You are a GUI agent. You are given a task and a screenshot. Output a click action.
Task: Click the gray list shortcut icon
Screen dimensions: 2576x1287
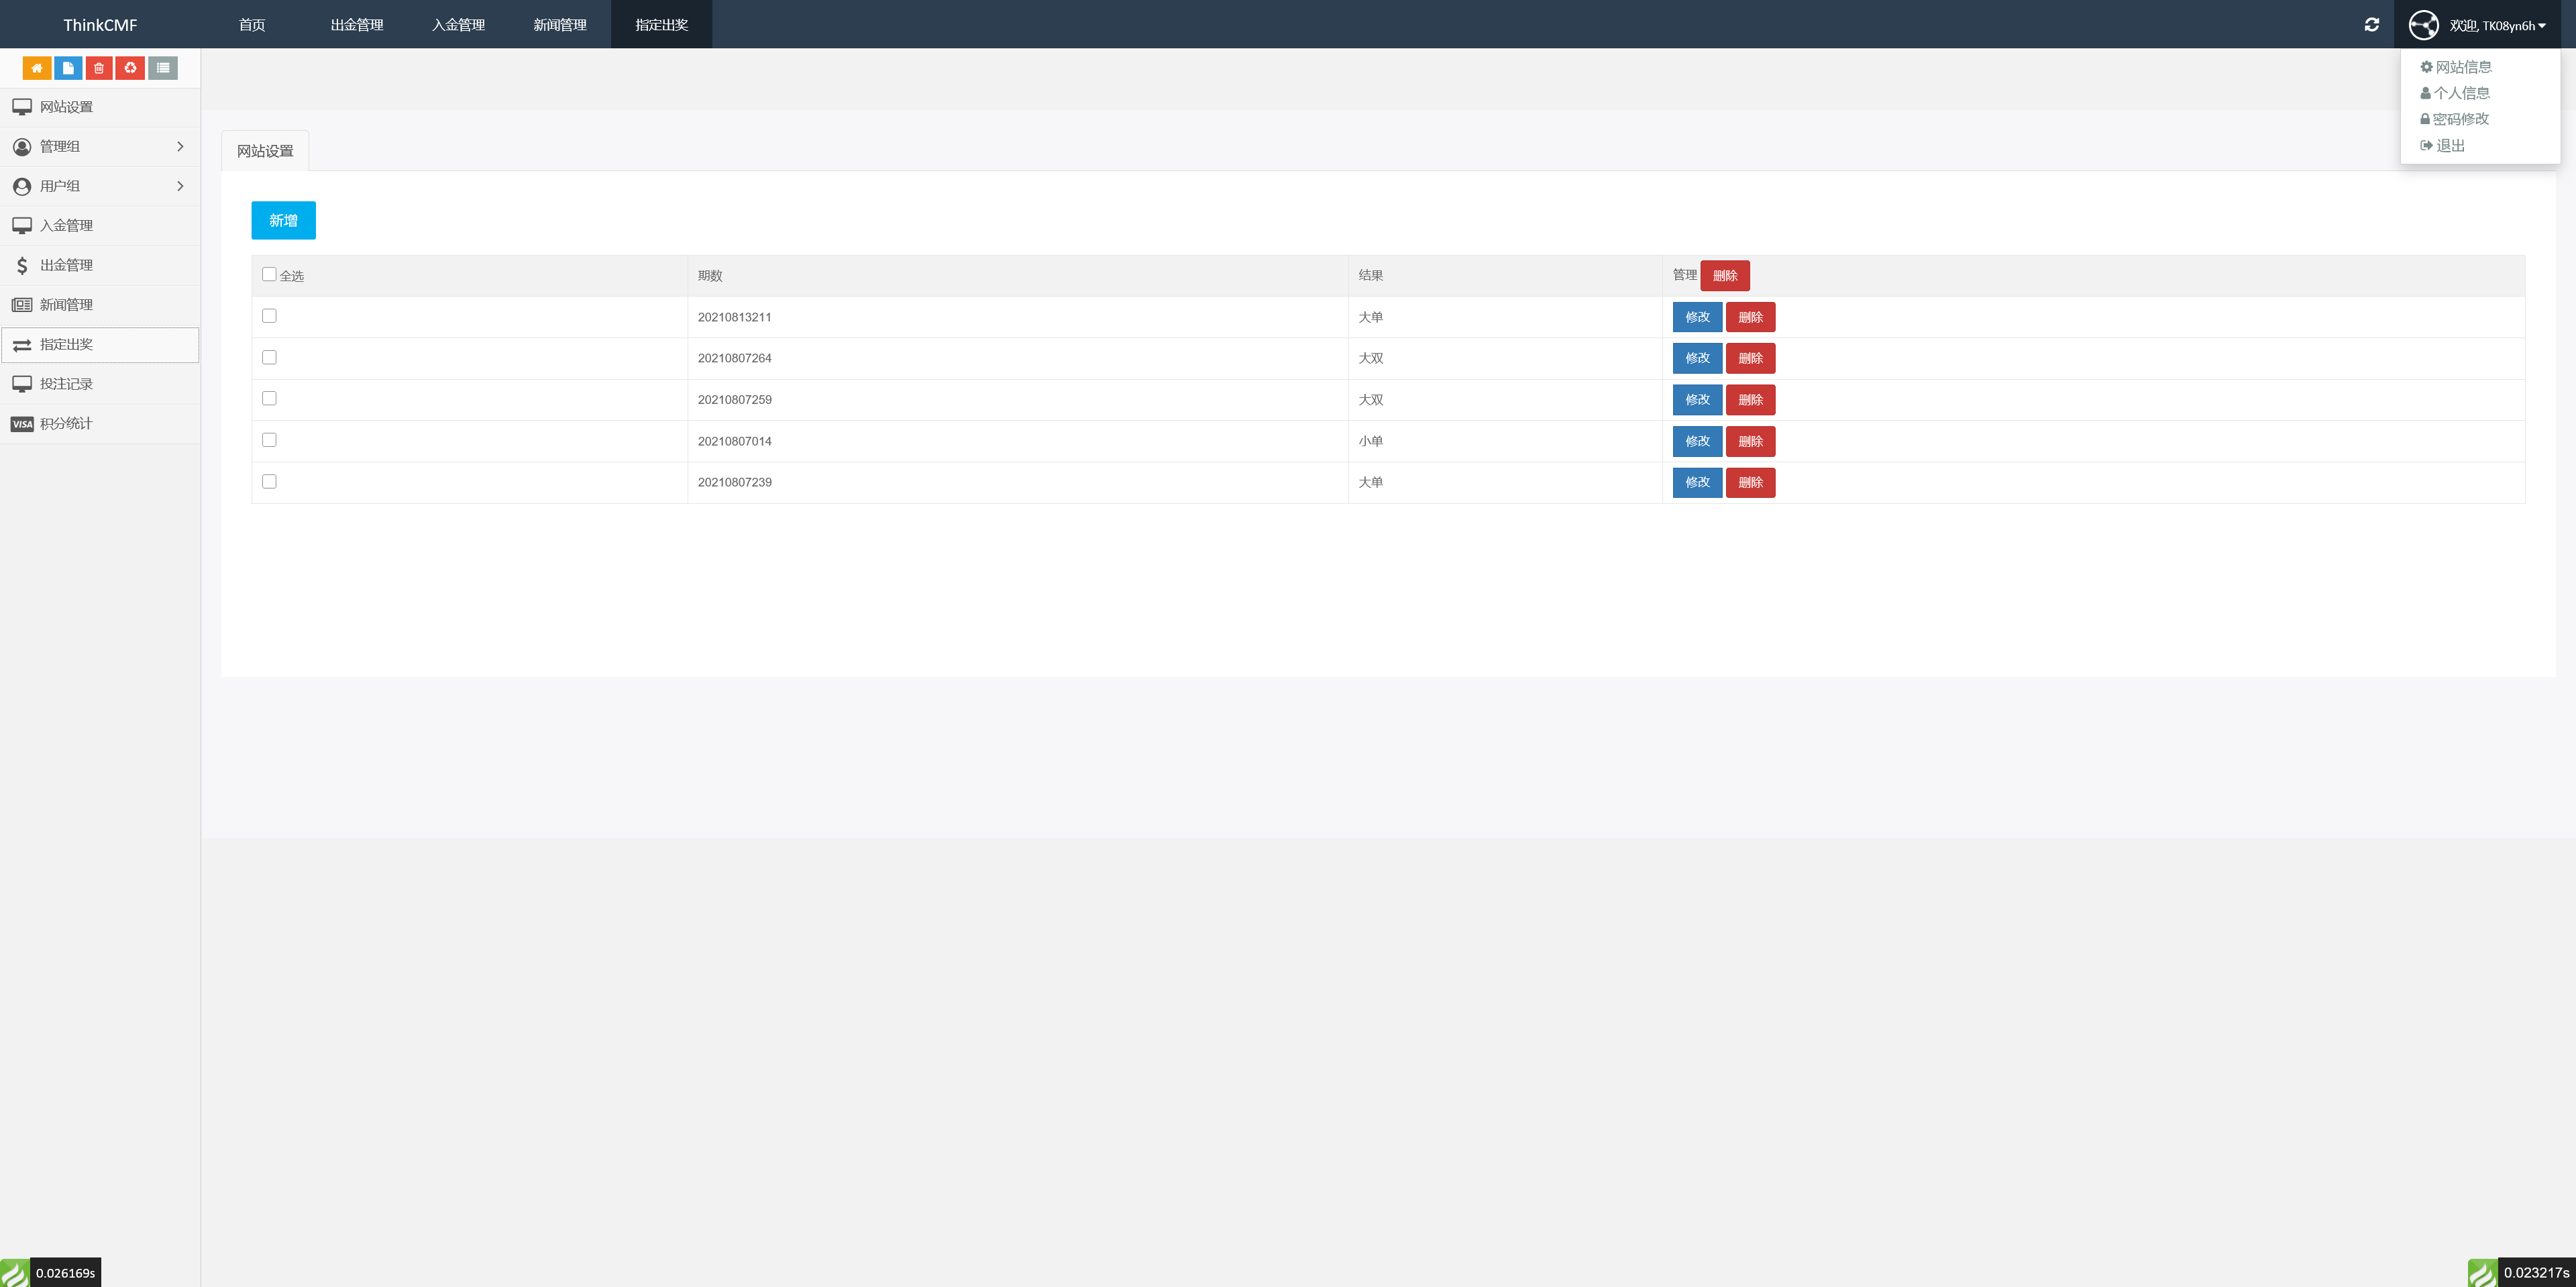[x=163, y=68]
